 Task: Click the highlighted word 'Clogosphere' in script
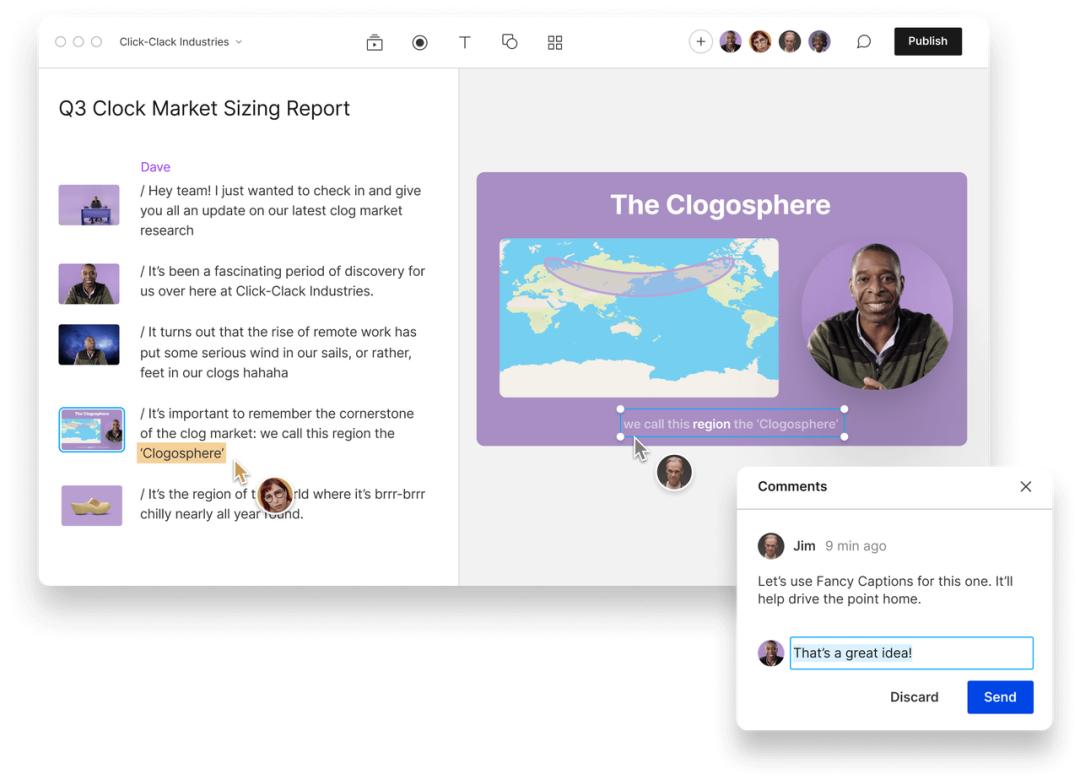(182, 453)
